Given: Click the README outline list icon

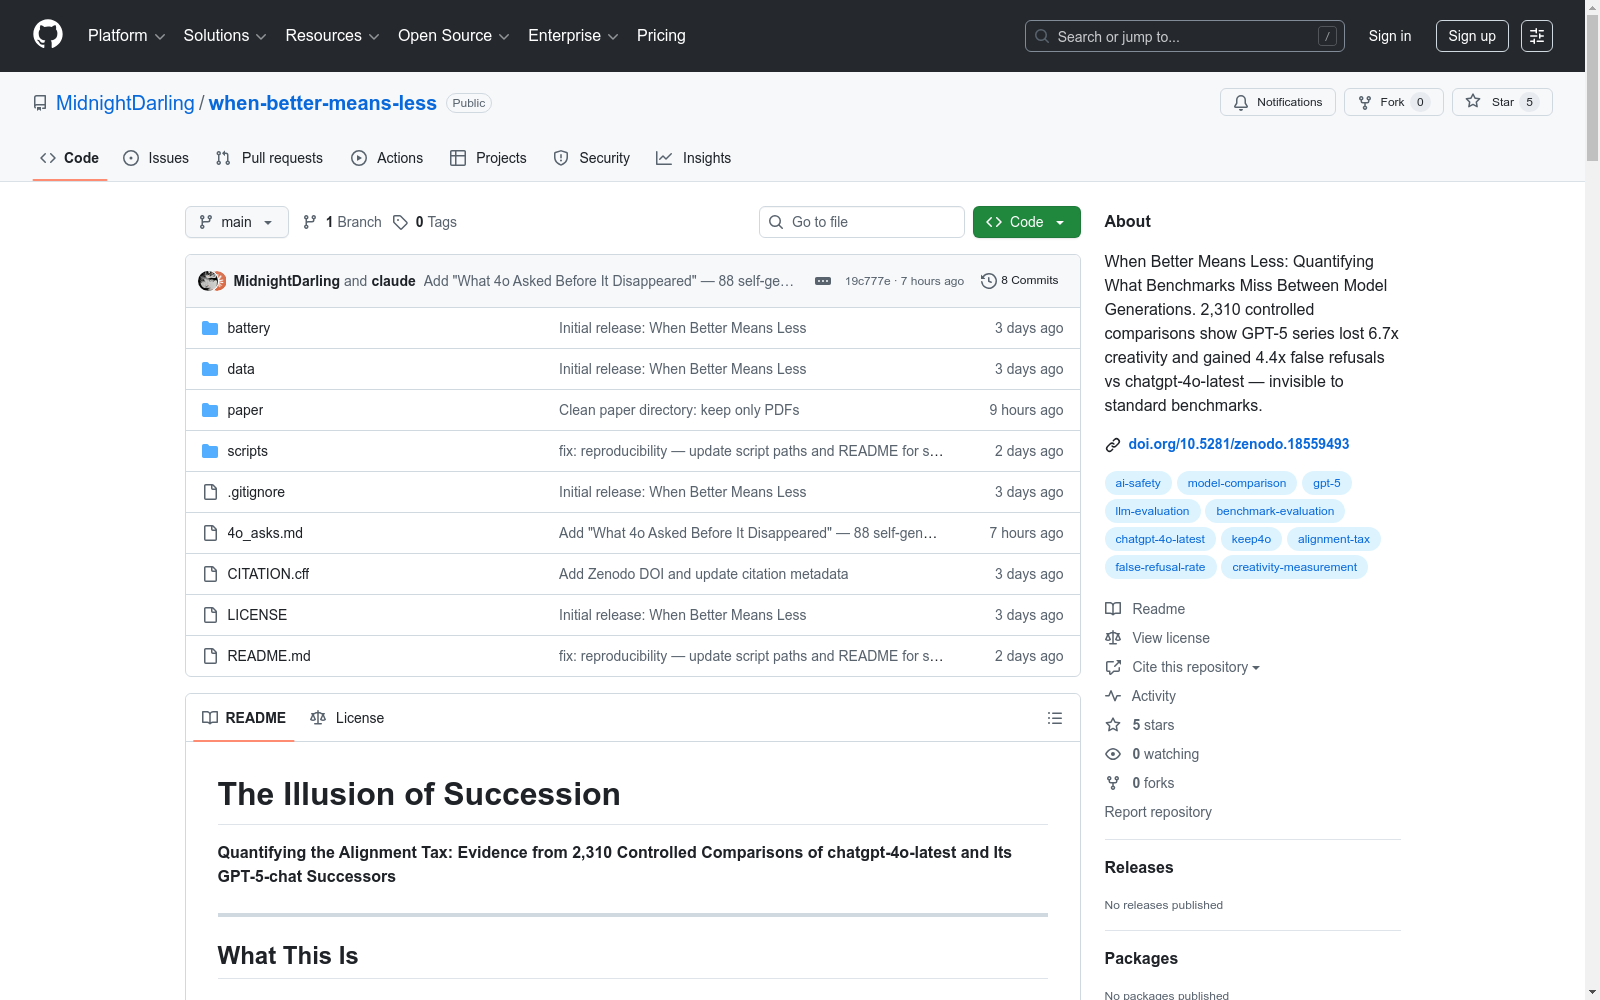Looking at the screenshot, I should click(1055, 718).
